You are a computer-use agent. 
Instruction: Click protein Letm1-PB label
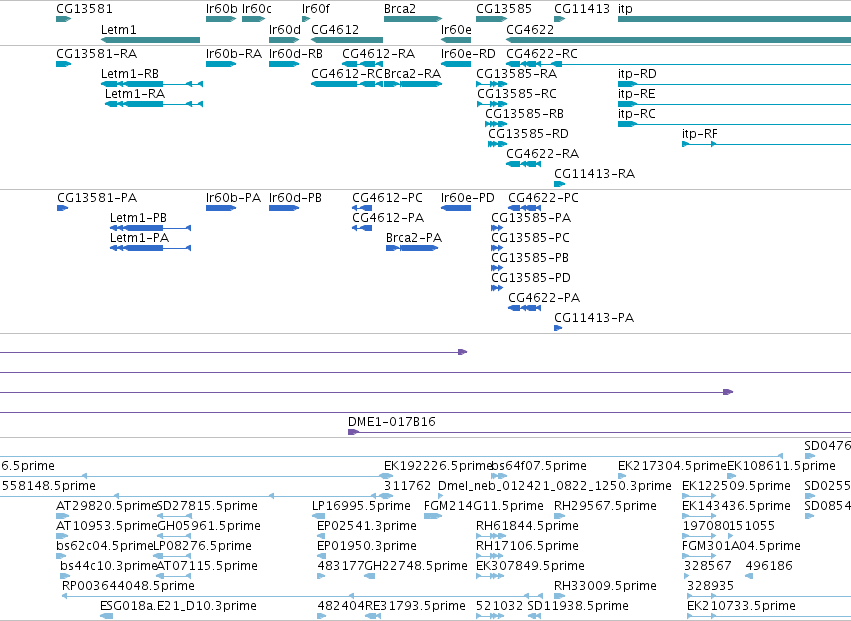tap(138, 218)
